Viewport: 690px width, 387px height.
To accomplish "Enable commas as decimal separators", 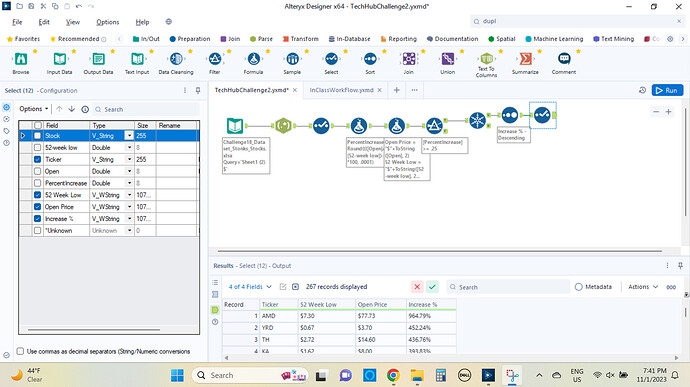I will (x=20, y=351).
